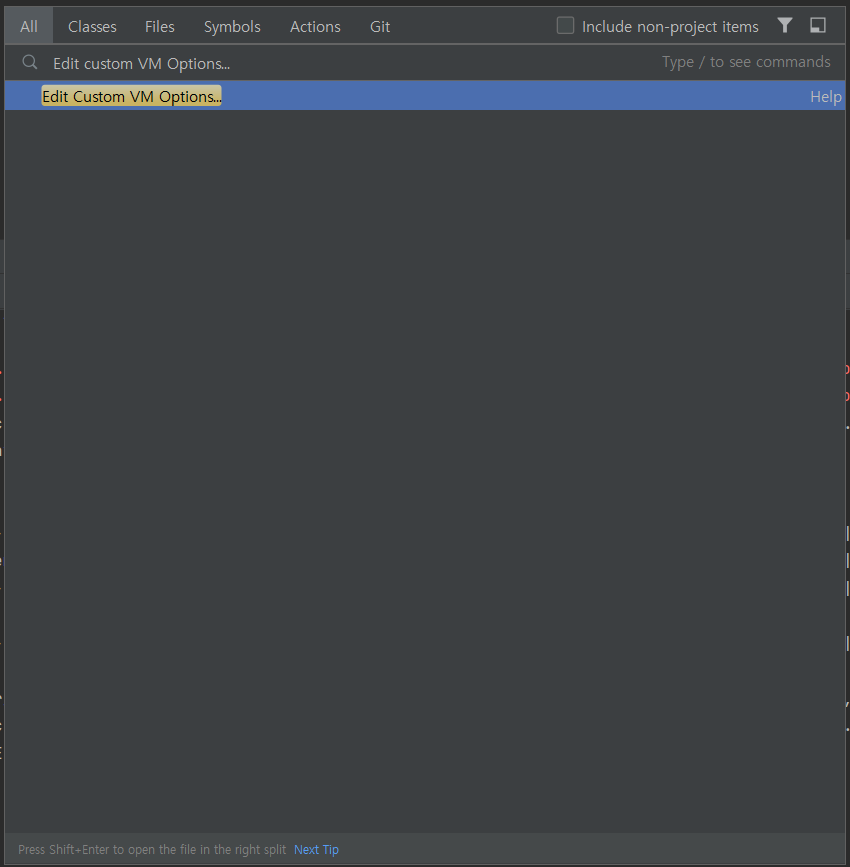Click the Help label on the highlighted row

point(825,96)
